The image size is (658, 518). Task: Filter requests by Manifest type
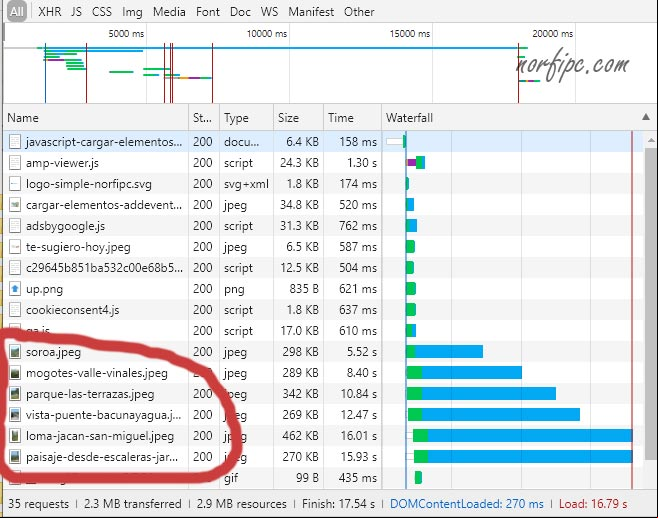(311, 12)
